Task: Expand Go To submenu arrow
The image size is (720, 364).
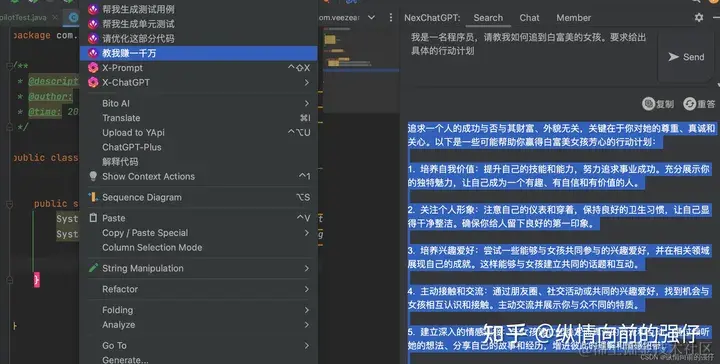Action: [307, 346]
